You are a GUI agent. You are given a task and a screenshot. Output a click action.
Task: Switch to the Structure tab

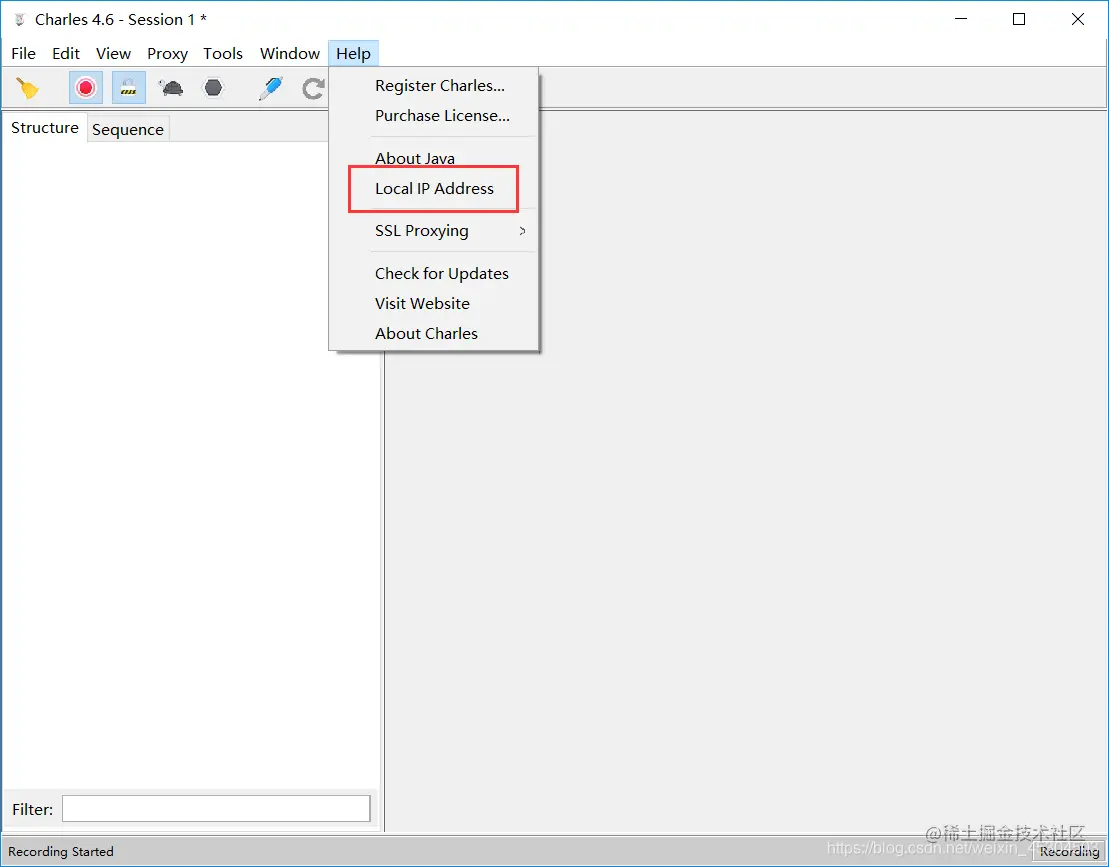45,128
